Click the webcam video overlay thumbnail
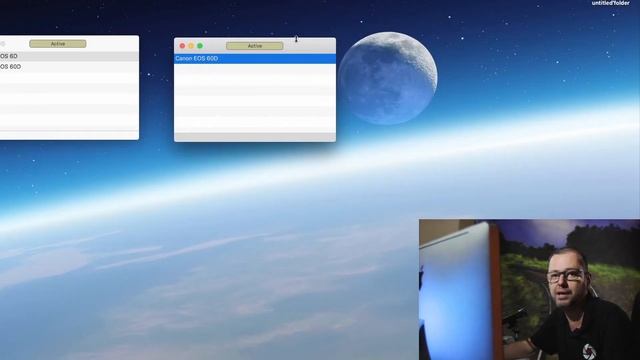The image size is (640, 360). tap(529, 289)
